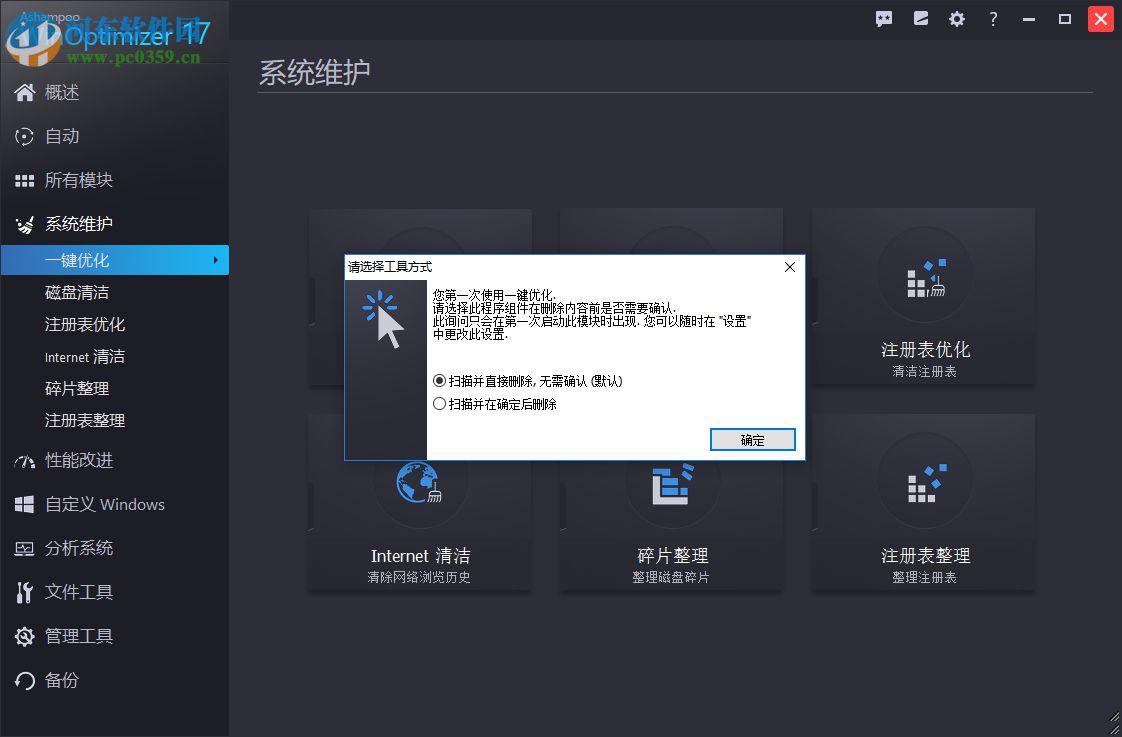Screen dimensions: 1122x737
Task: Confirm the dialog with the 确定 button
Action: 752,440
